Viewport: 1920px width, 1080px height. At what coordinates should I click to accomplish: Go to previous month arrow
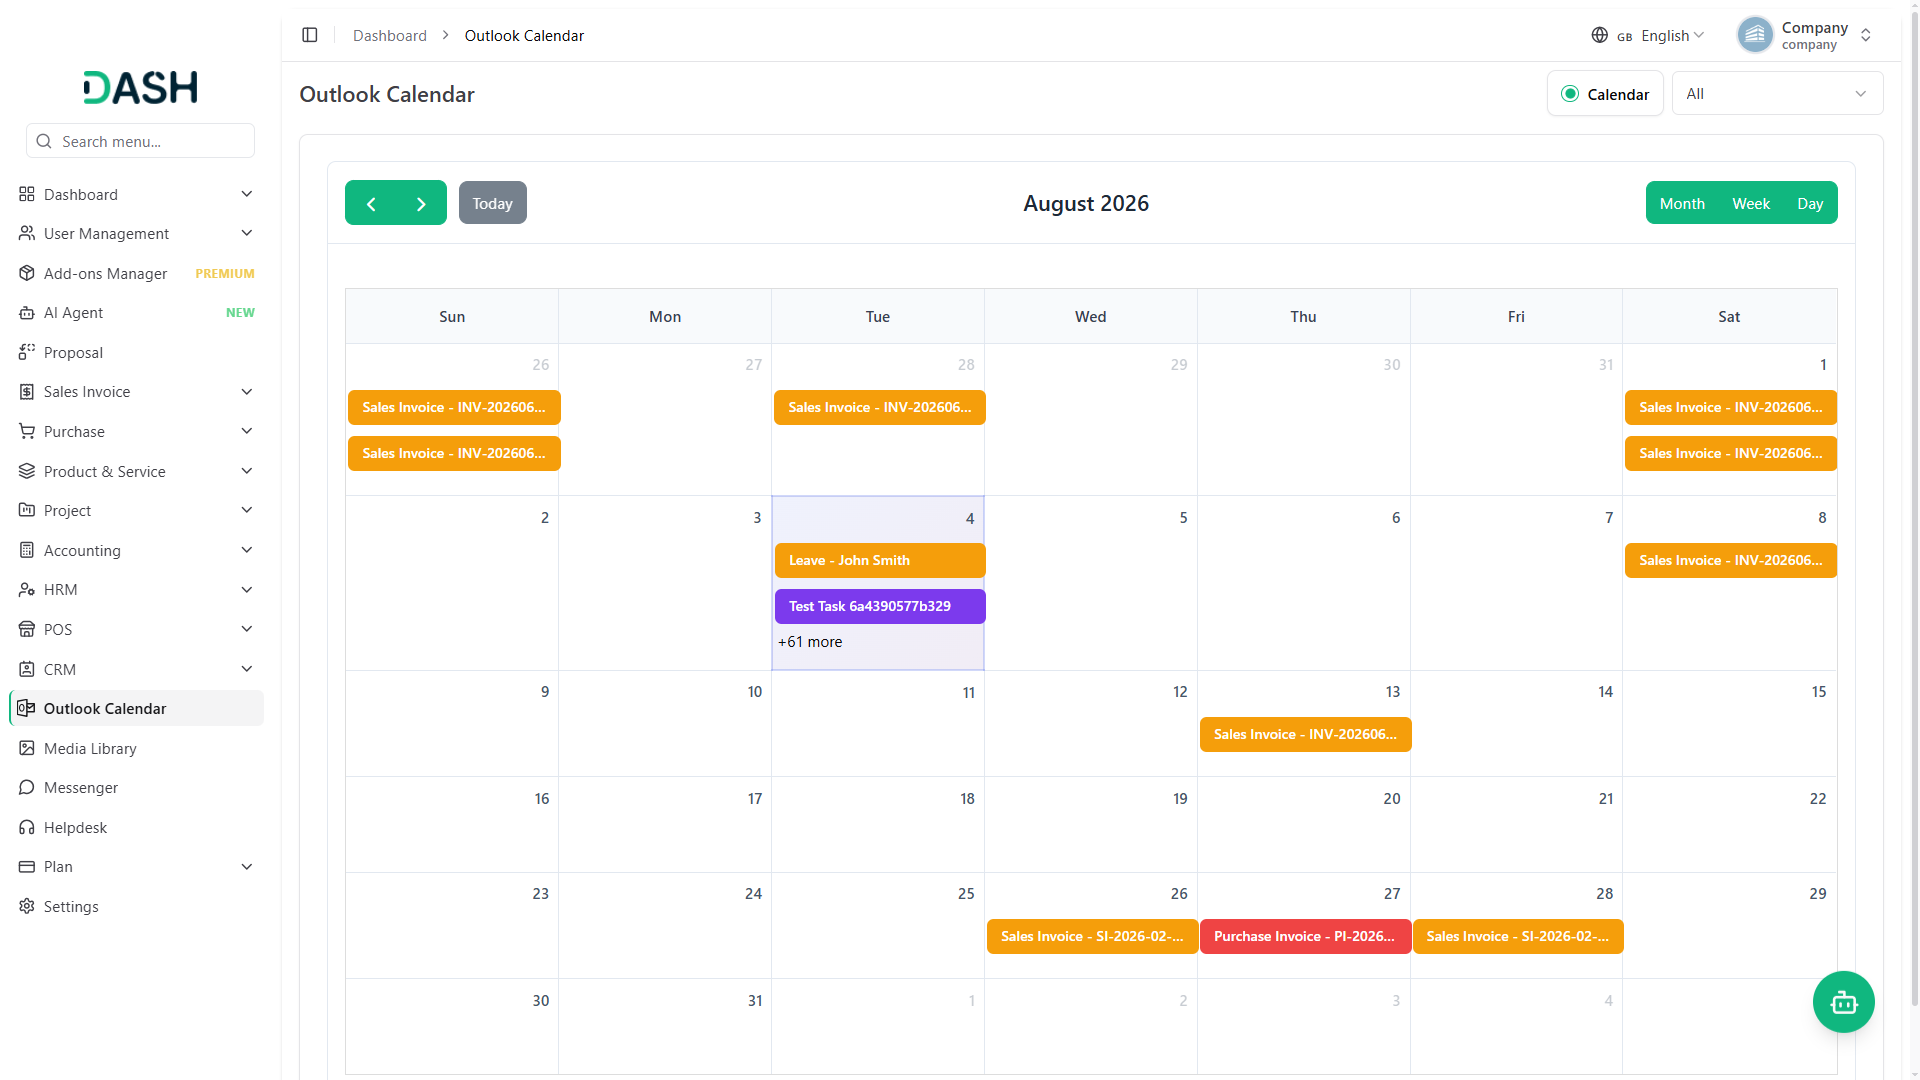coord(371,204)
